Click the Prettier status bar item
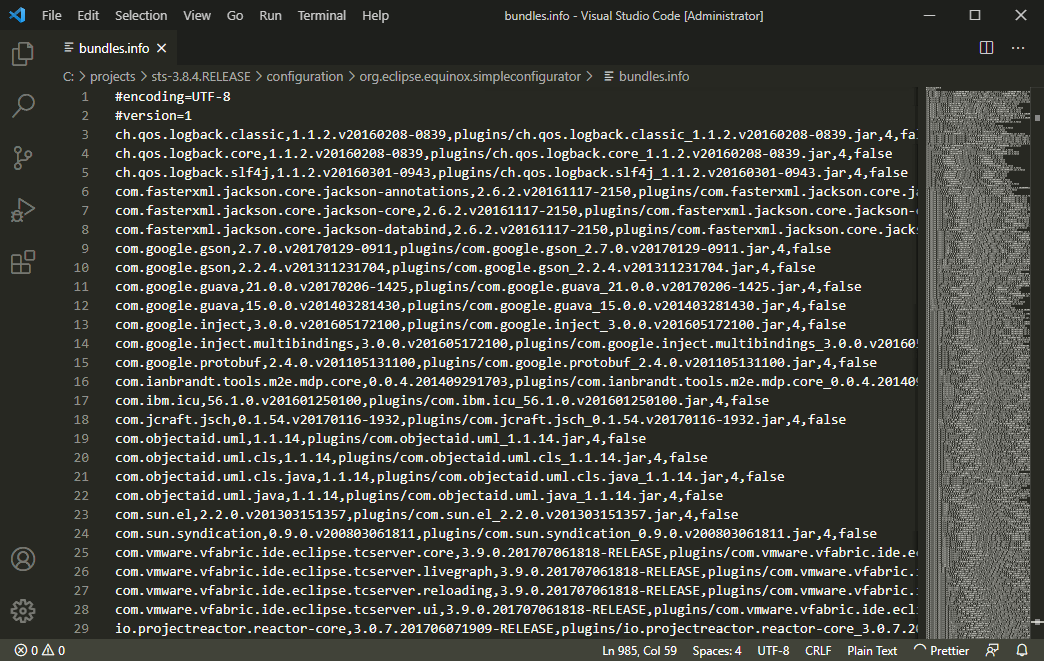Screen dimensions: 1044x661 [941, 650]
